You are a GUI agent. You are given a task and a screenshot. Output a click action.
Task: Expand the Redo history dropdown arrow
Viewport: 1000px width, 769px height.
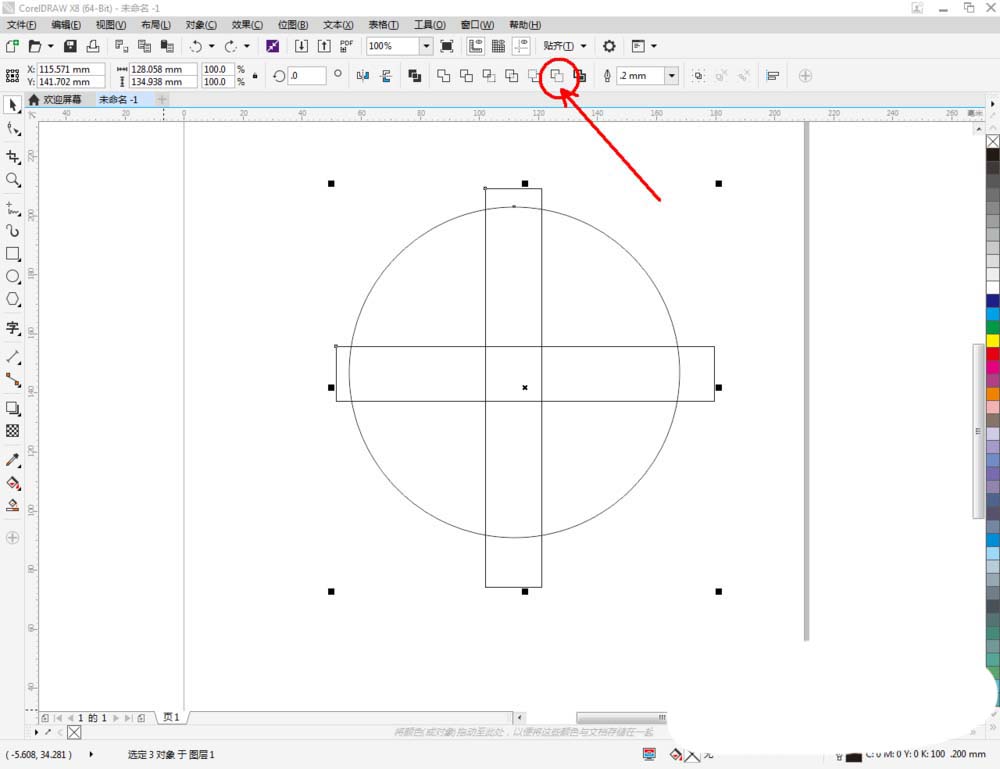point(246,46)
